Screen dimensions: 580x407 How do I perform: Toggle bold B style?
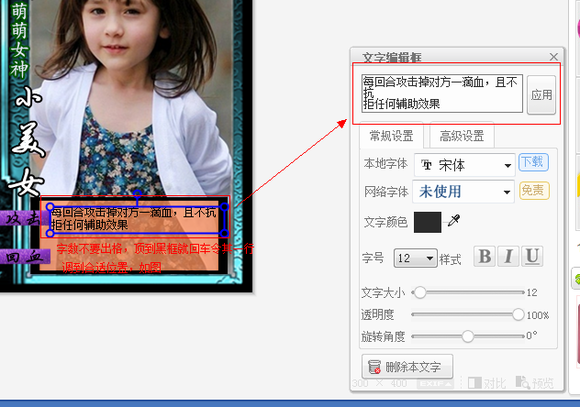[x=485, y=256]
